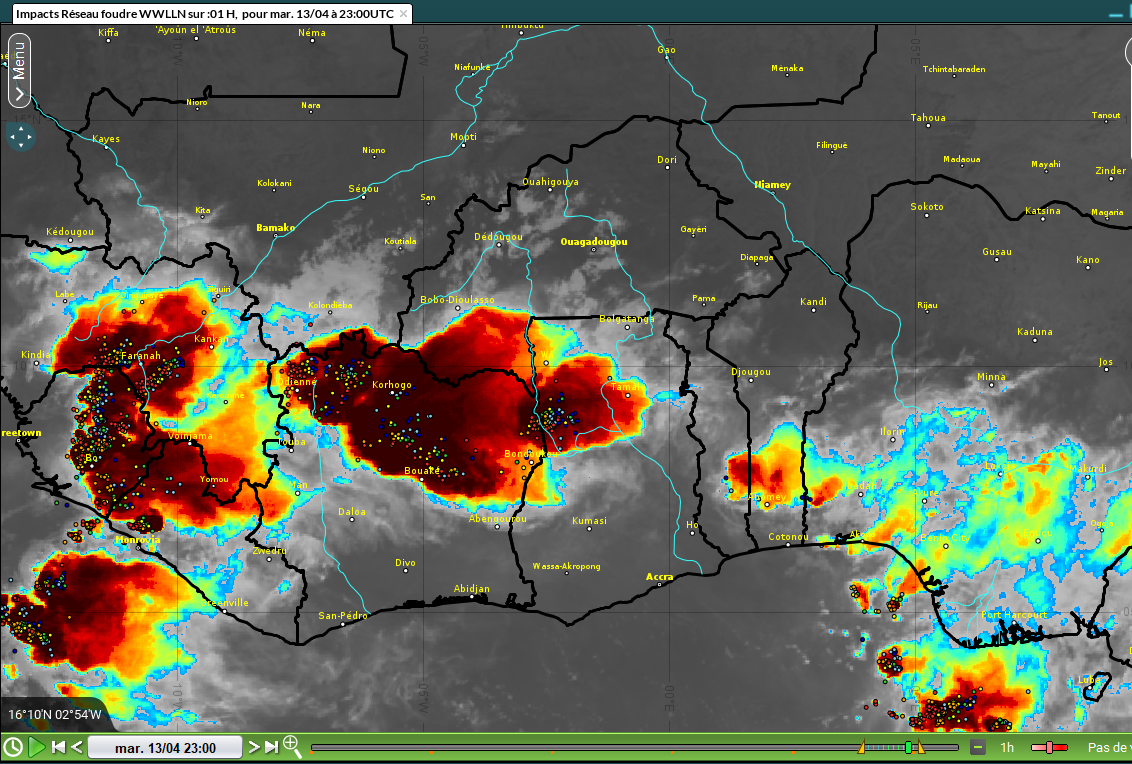The height and width of the screenshot is (764, 1132).
Task: Start the animation with the green play button
Action: pos(37,747)
